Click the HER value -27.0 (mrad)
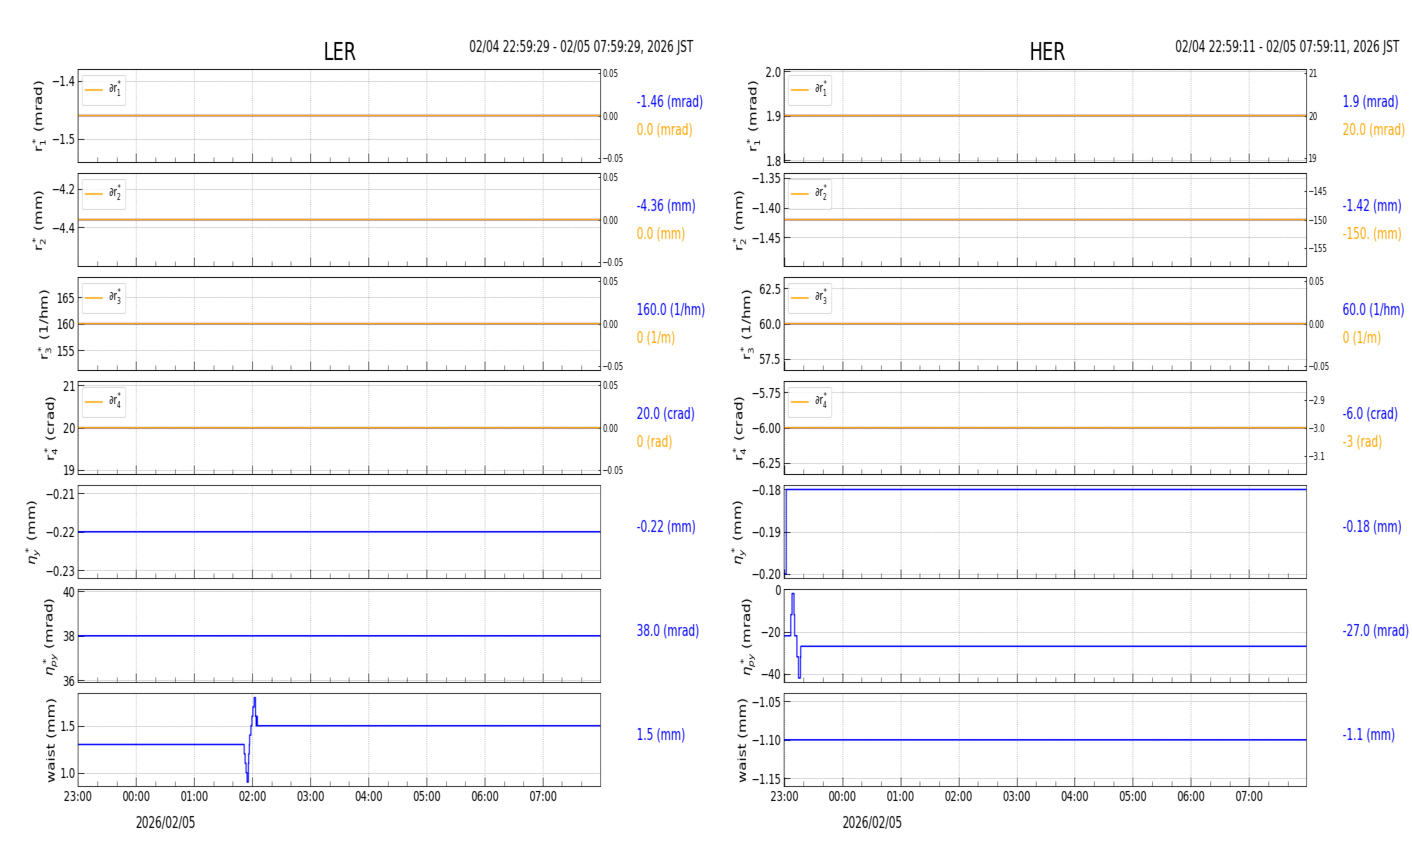The image size is (1412, 864). pos(1376,630)
